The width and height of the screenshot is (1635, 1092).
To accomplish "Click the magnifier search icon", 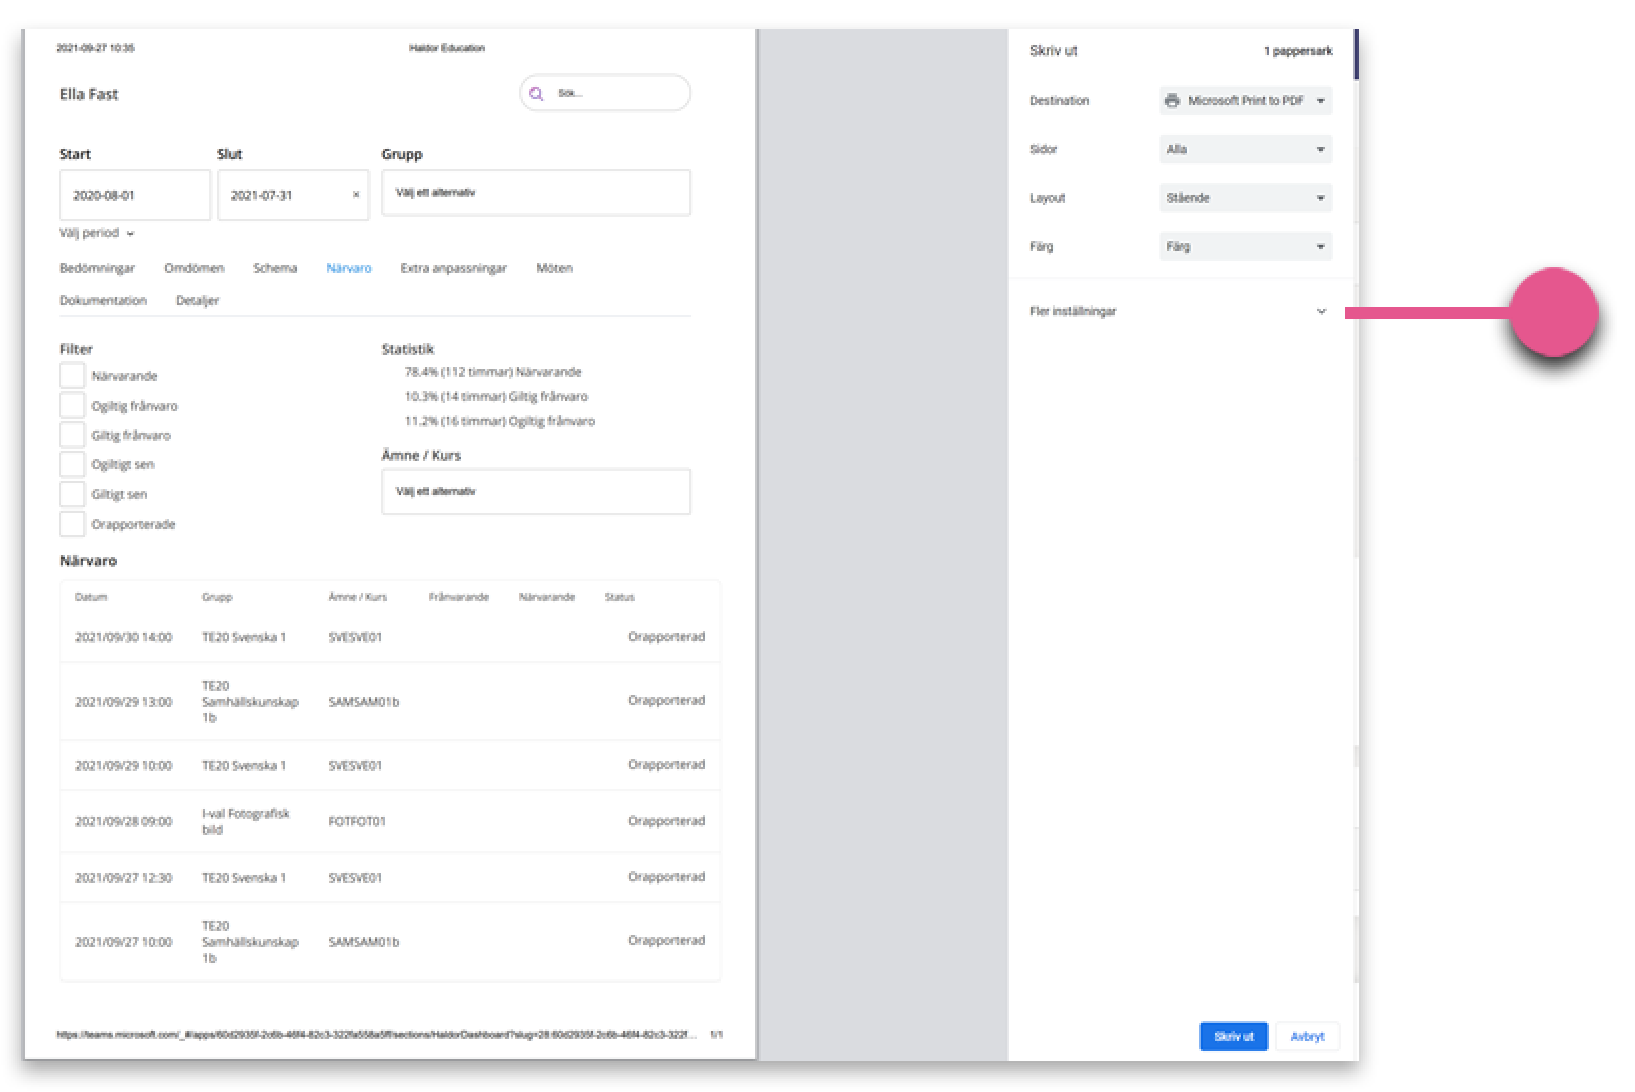I will tap(536, 93).
